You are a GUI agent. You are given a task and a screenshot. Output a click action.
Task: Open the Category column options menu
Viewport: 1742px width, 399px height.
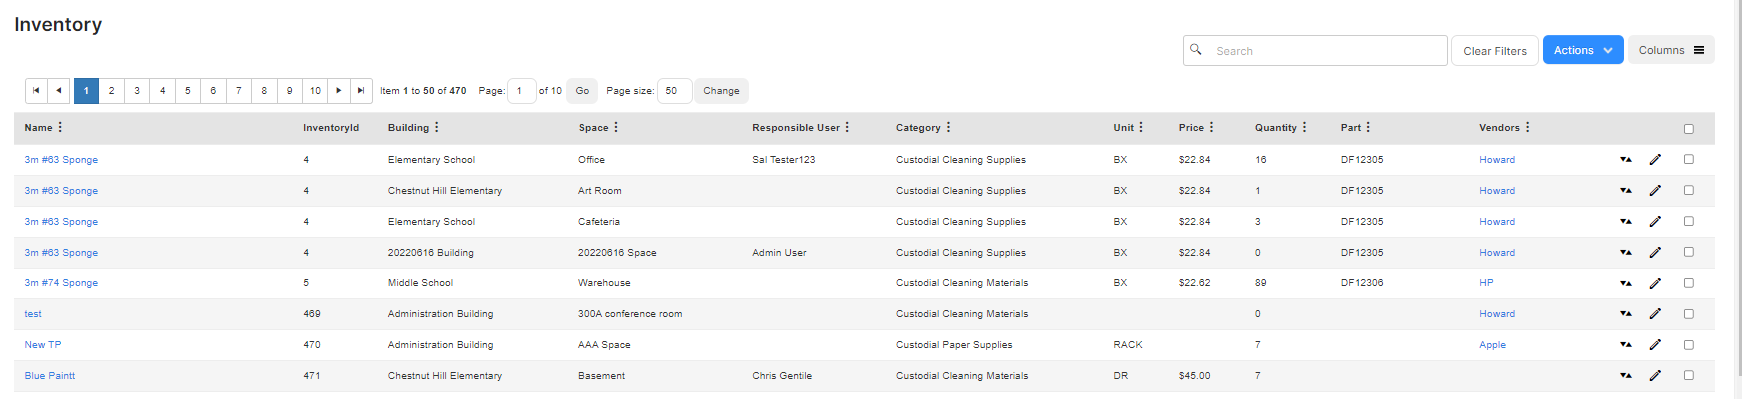click(x=948, y=127)
